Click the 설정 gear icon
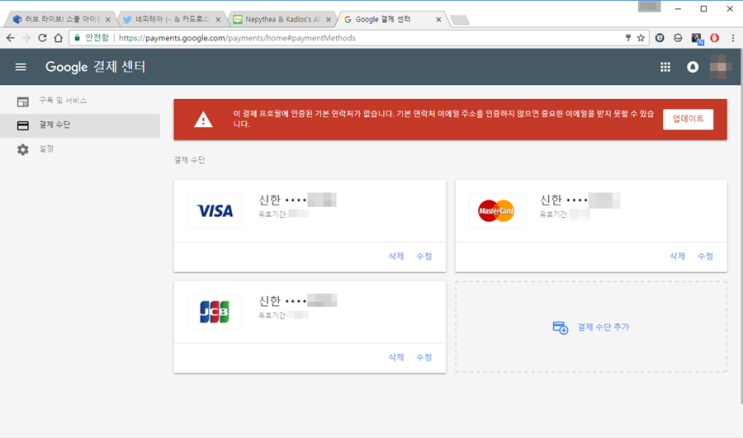The width and height of the screenshot is (743, 438). pos(23,150)
